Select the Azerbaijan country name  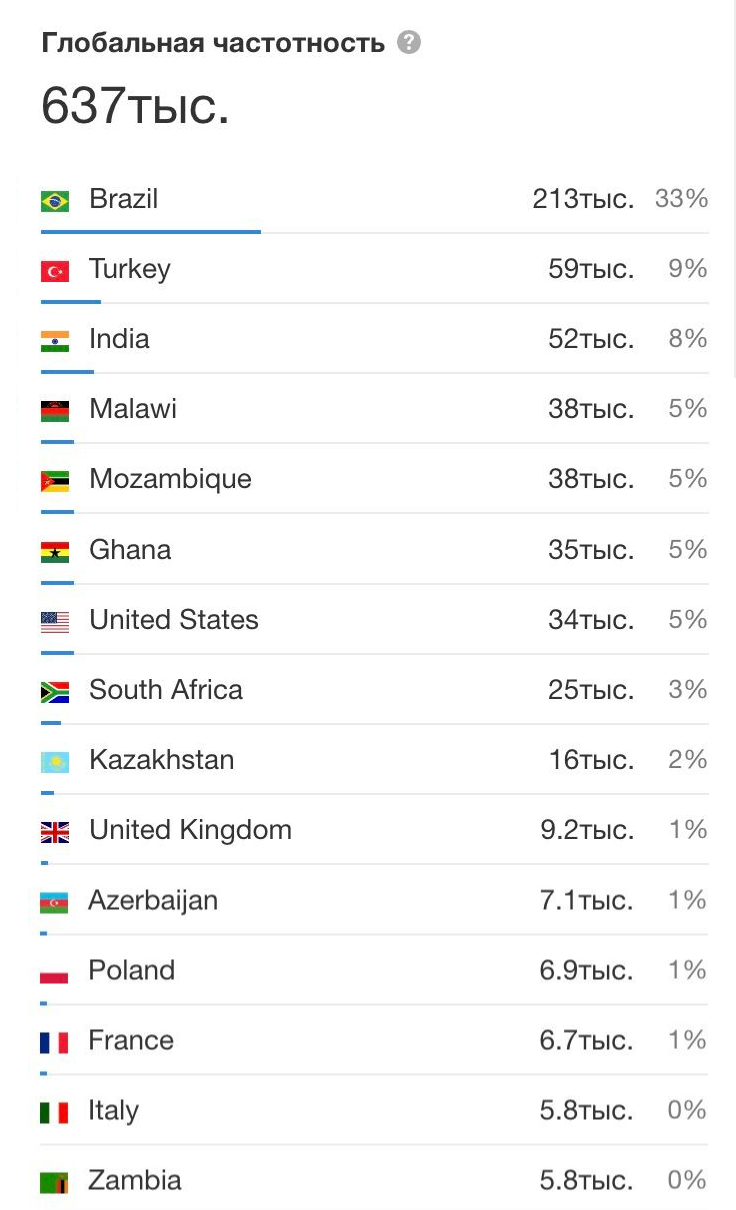click(153, 900)
